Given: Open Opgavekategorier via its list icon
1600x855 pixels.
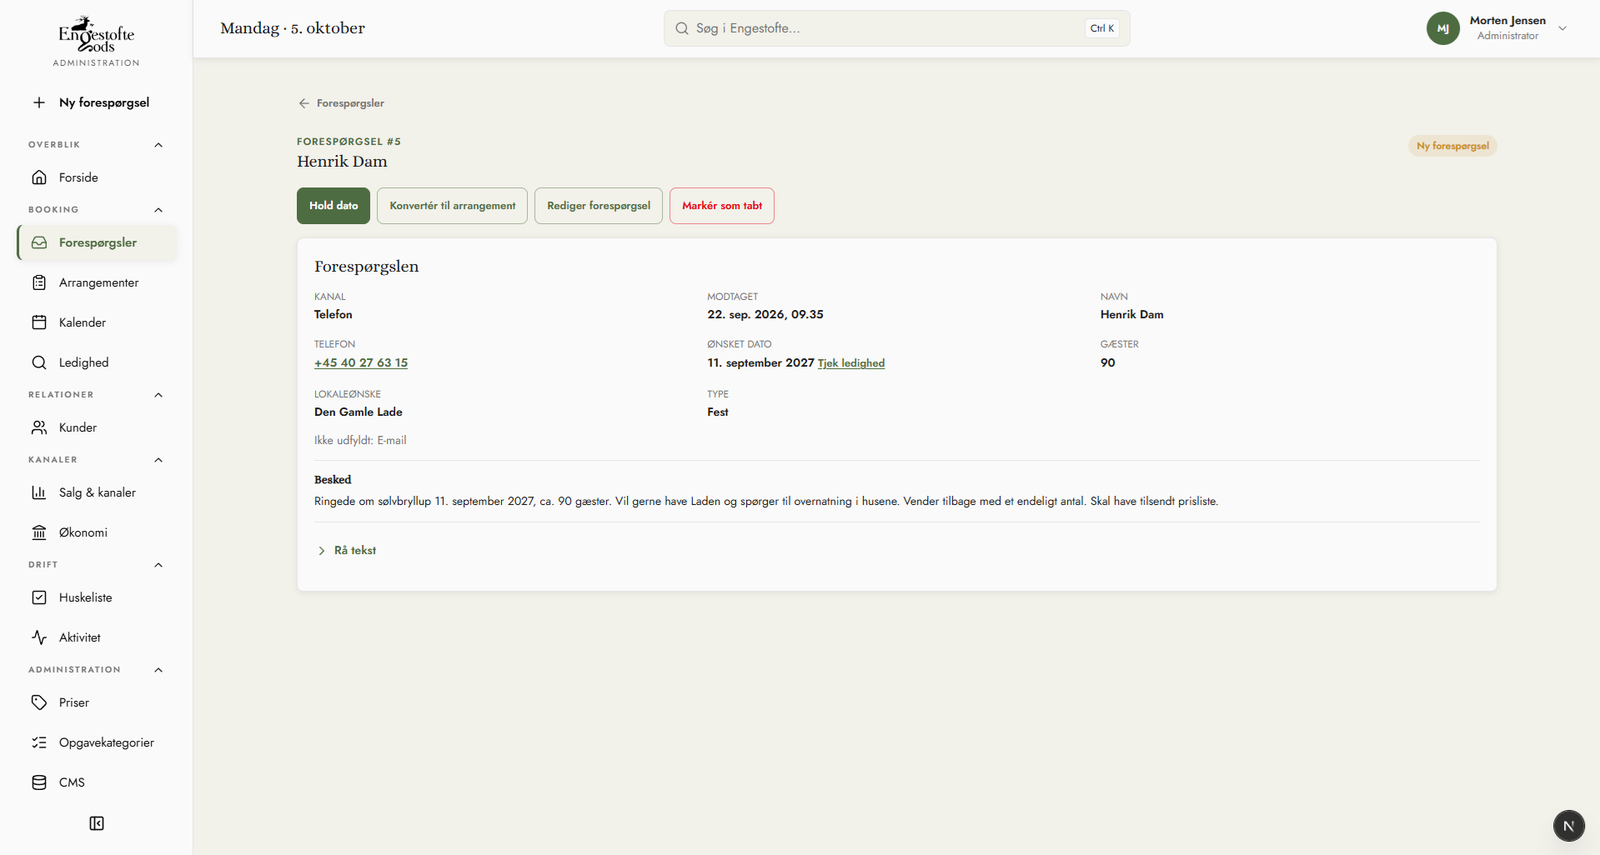Looking at the screenshot, I should coord(39,742).
